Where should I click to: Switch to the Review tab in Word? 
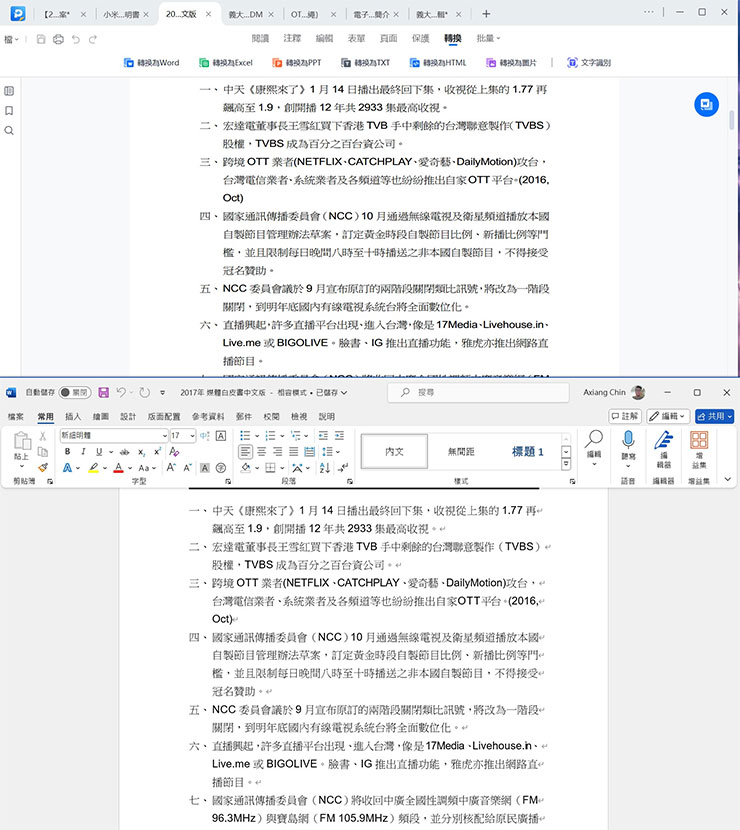272,417
